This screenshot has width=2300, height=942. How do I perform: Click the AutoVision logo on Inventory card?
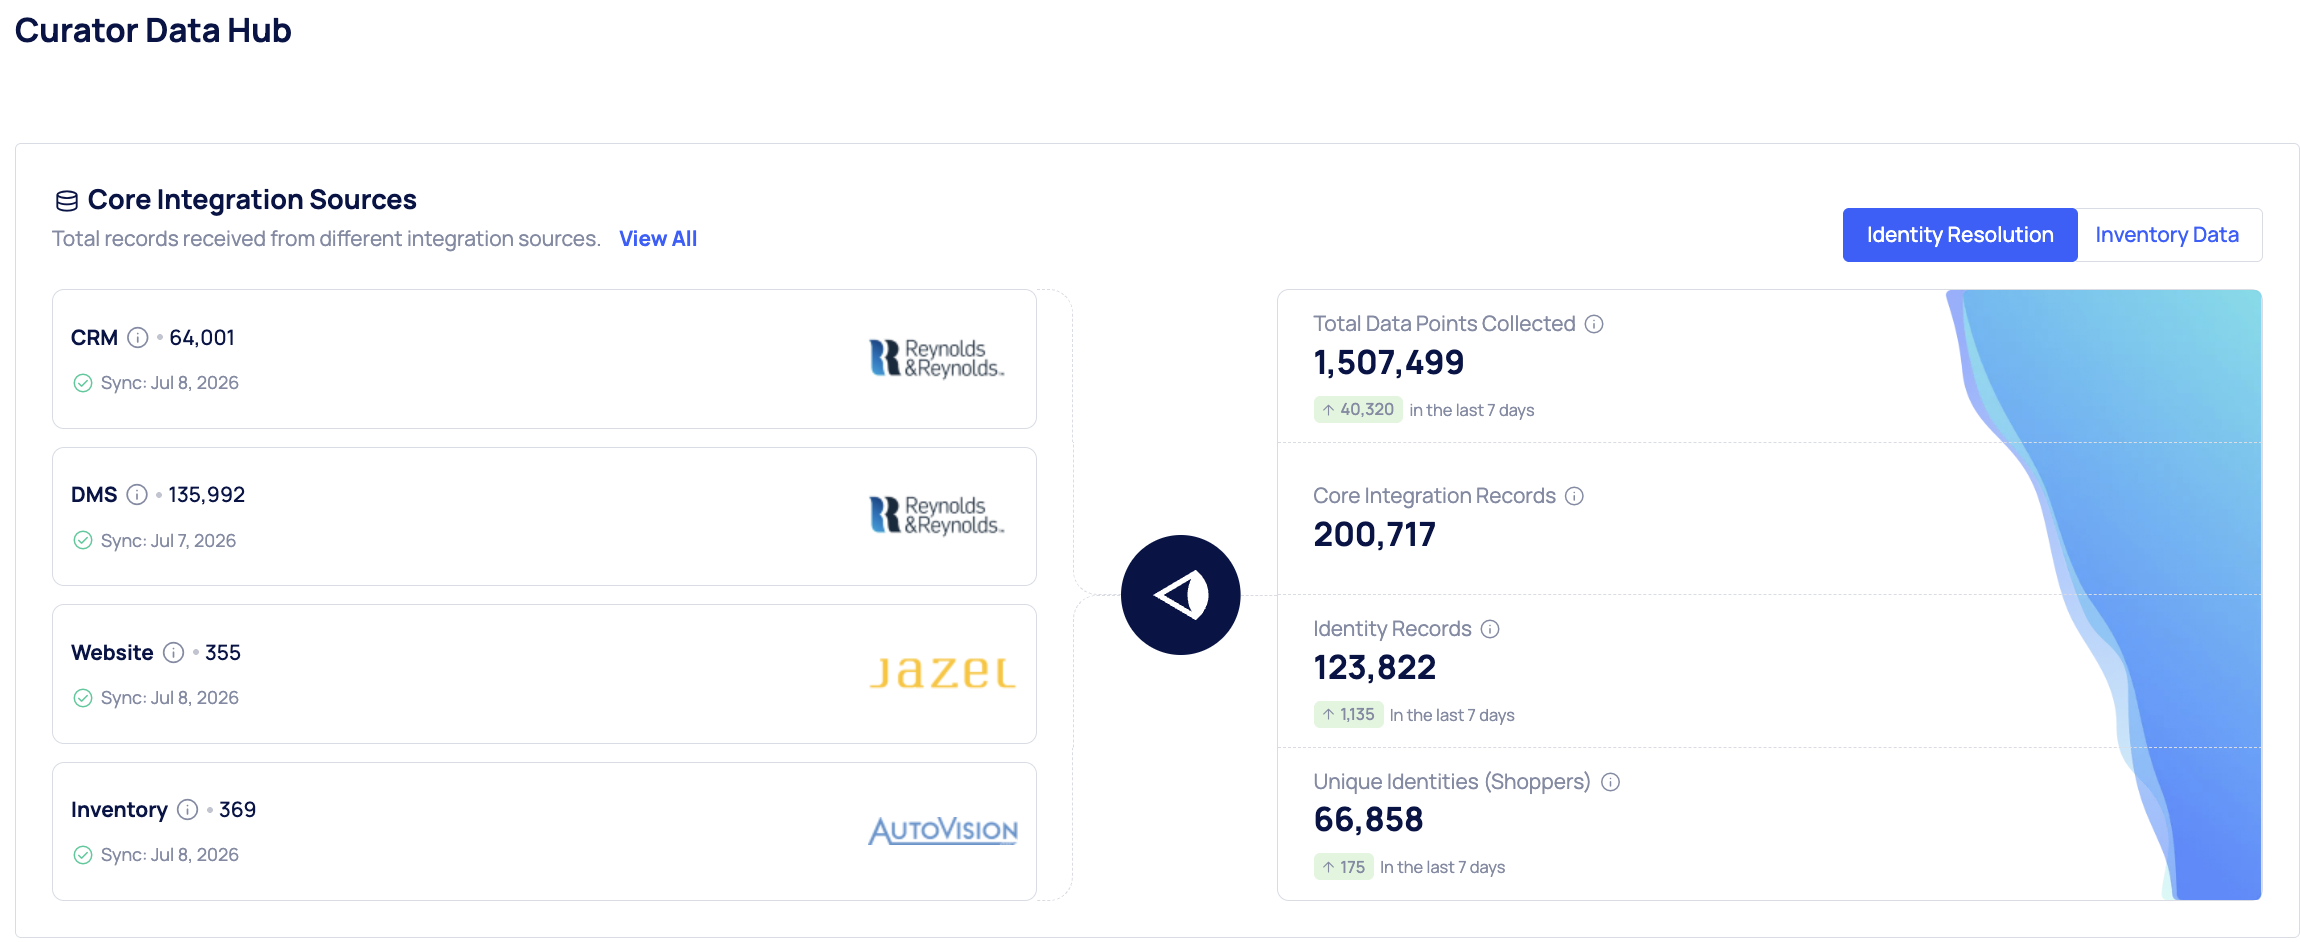943,830
